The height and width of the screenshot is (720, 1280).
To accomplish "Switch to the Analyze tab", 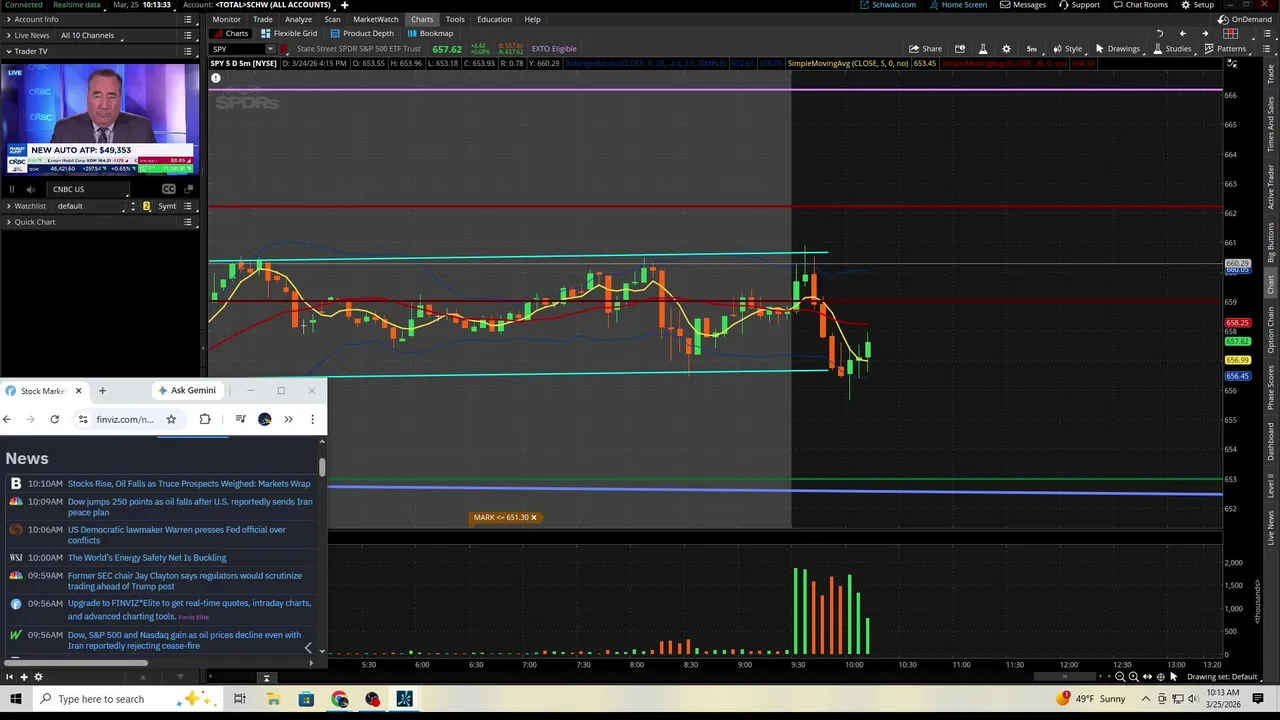I will (298, 19).
